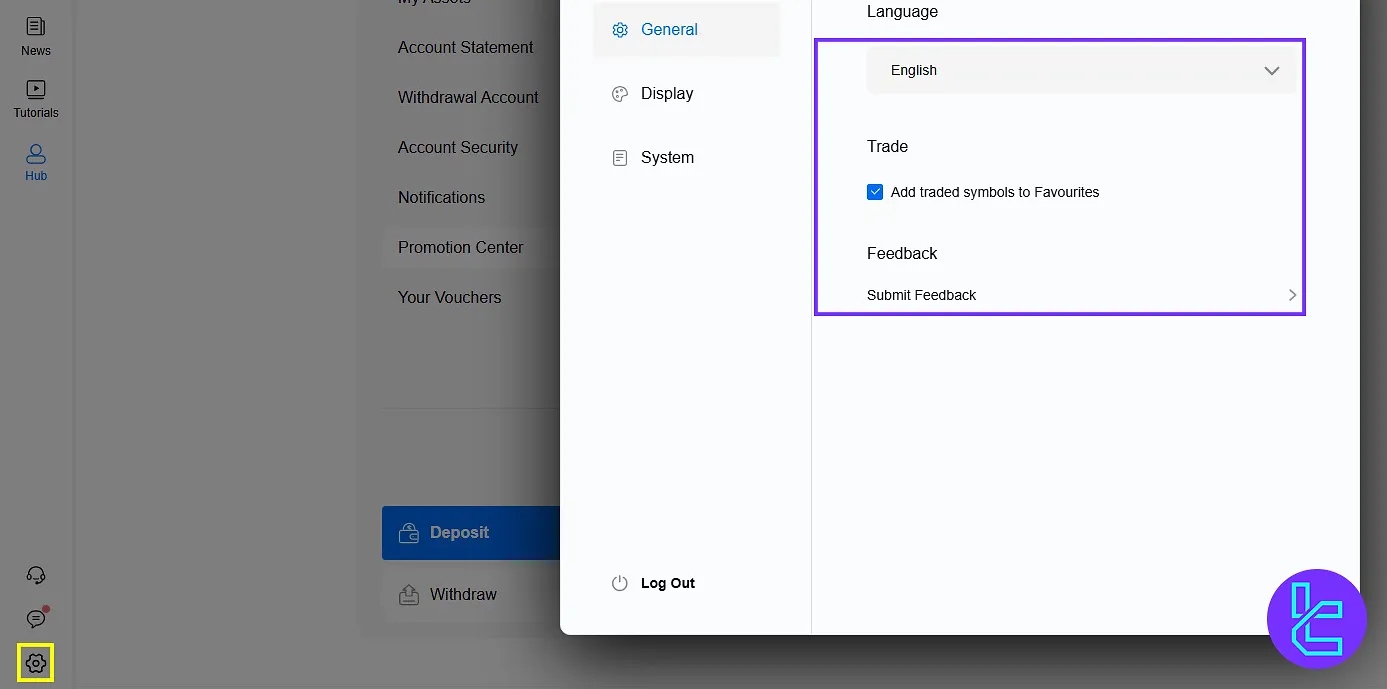
Task: Click the purple logo badge icon
Action: 1316,619
